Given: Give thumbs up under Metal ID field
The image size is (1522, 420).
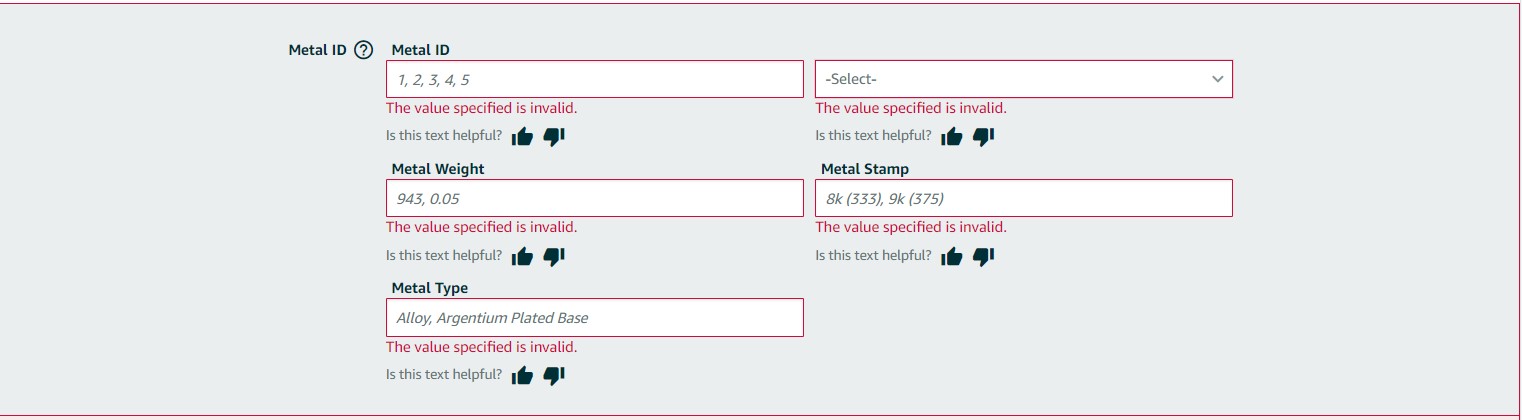Looking at the screenshot, I should tap(522, 136).
